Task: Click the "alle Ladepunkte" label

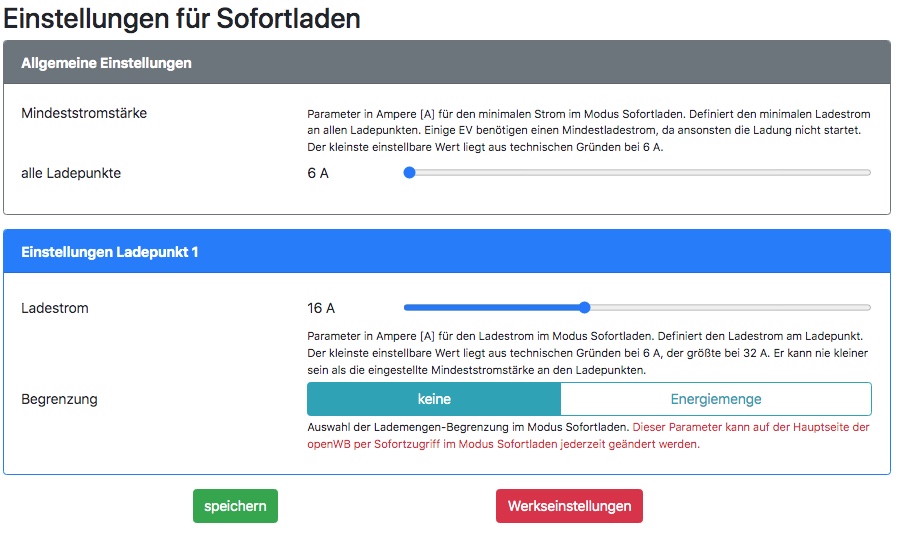Action: [71, 173]
